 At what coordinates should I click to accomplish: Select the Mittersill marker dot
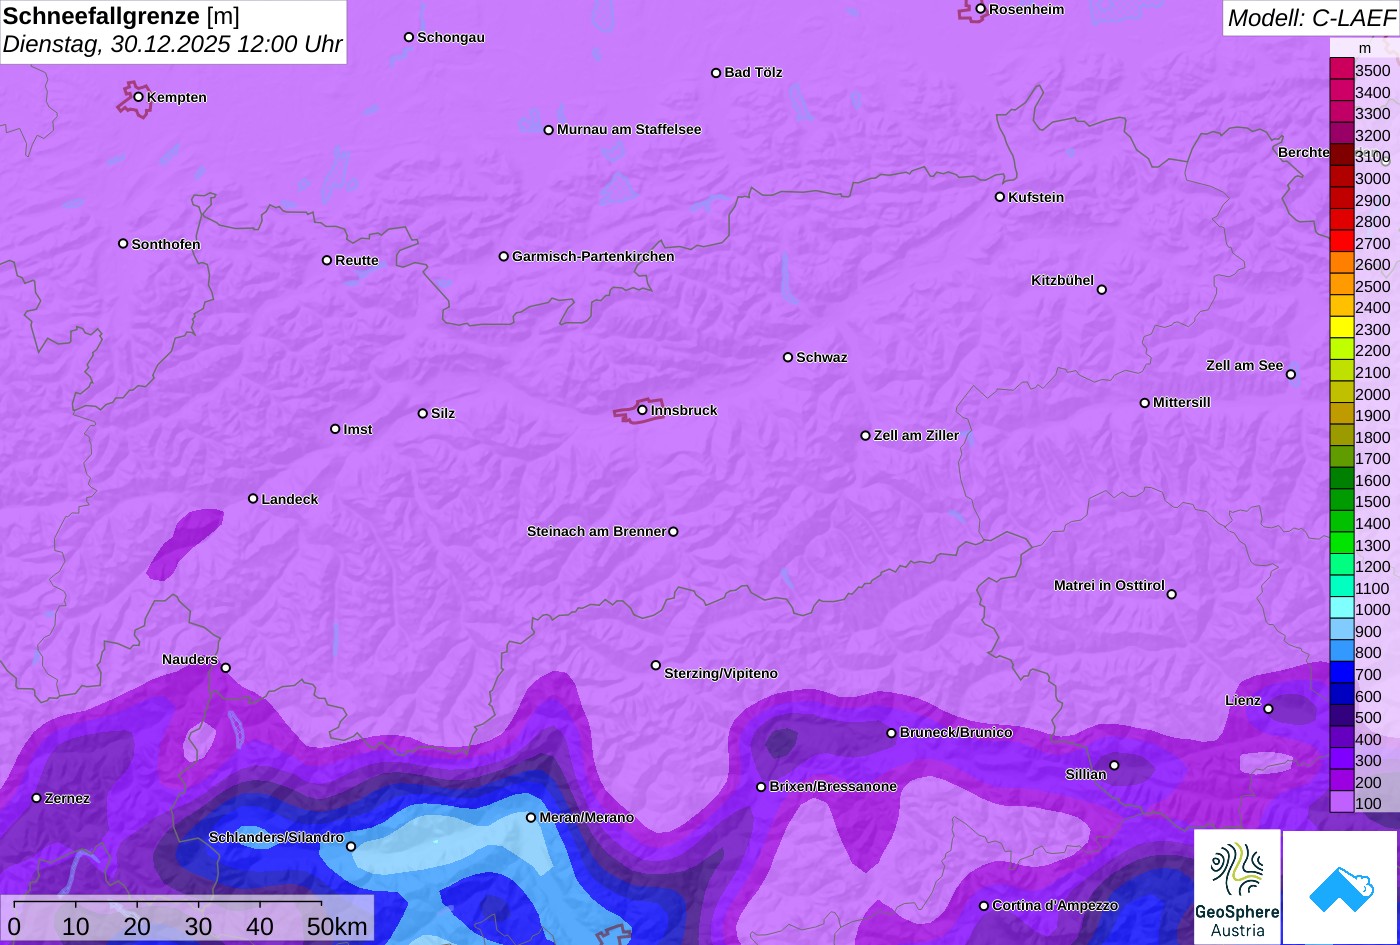tap(1145, 403)
